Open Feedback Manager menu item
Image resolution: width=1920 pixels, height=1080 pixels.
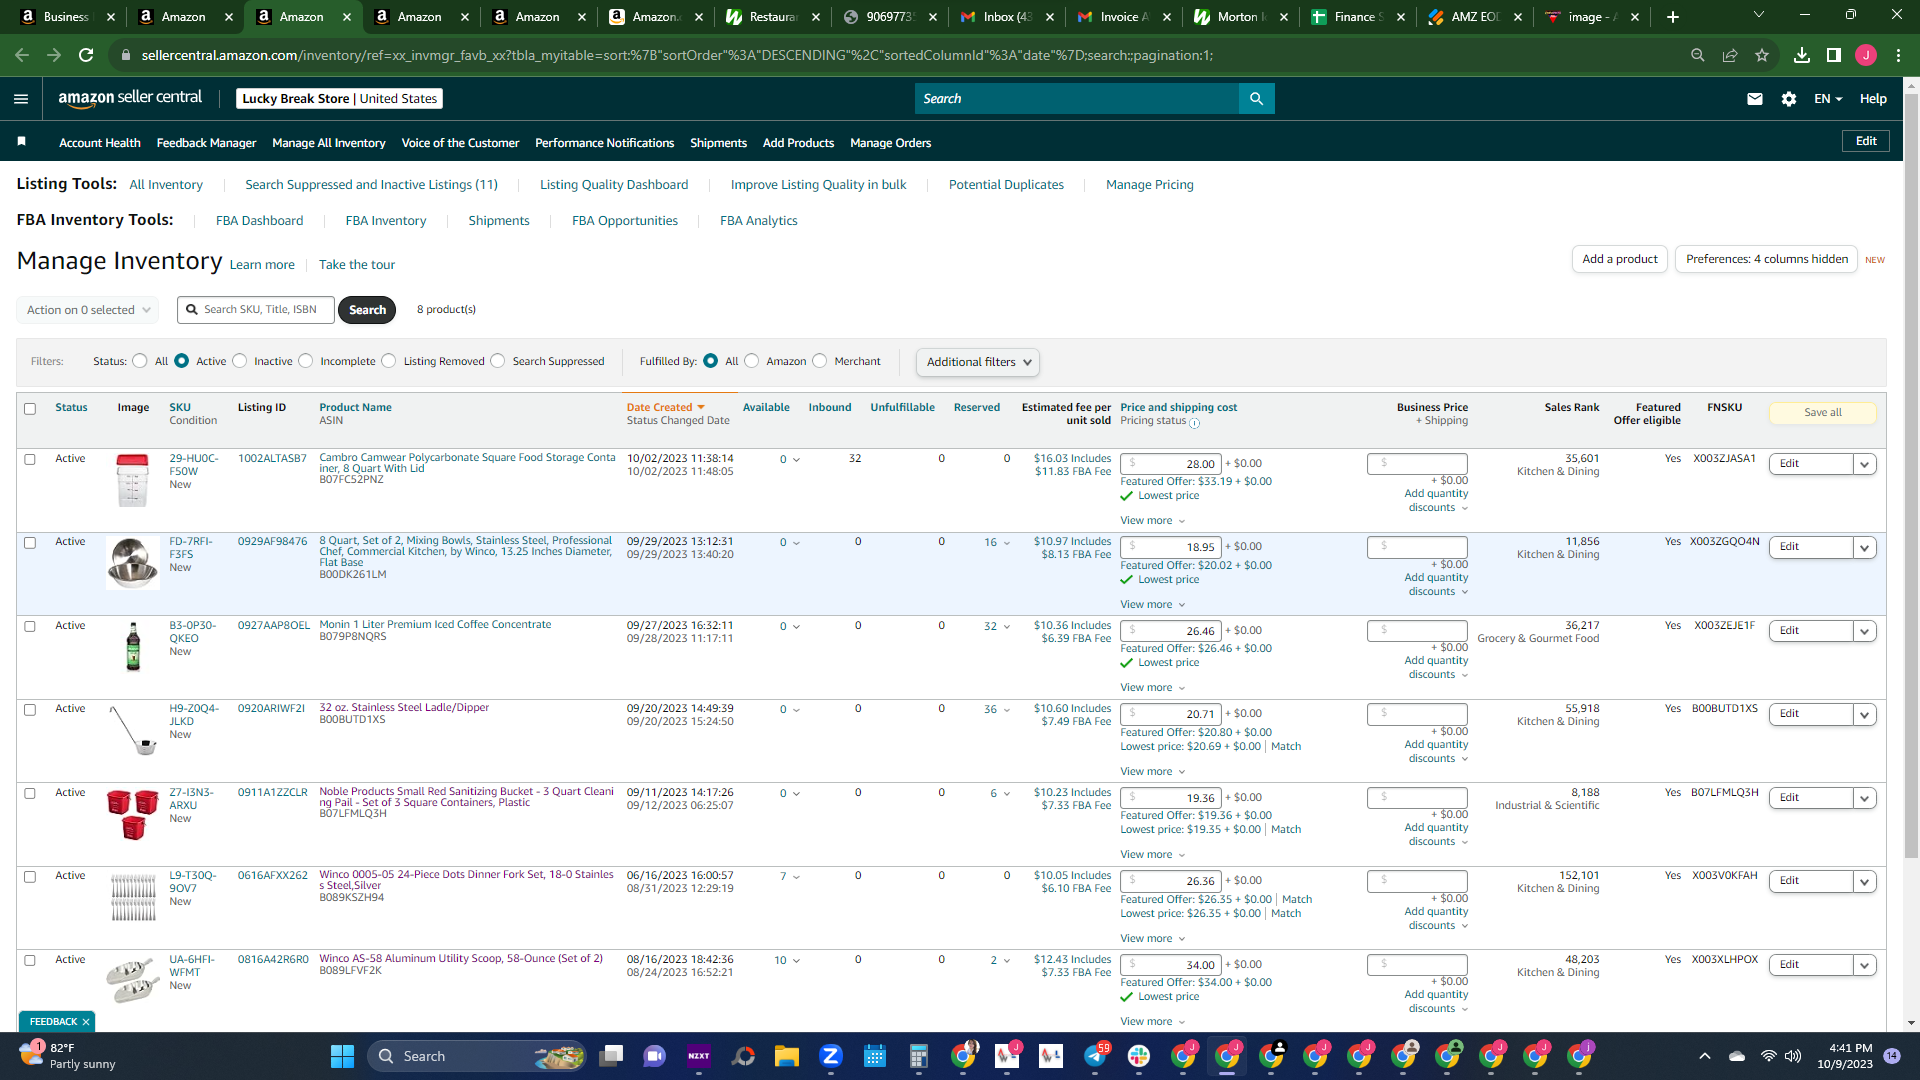click(x=206, y=143)
